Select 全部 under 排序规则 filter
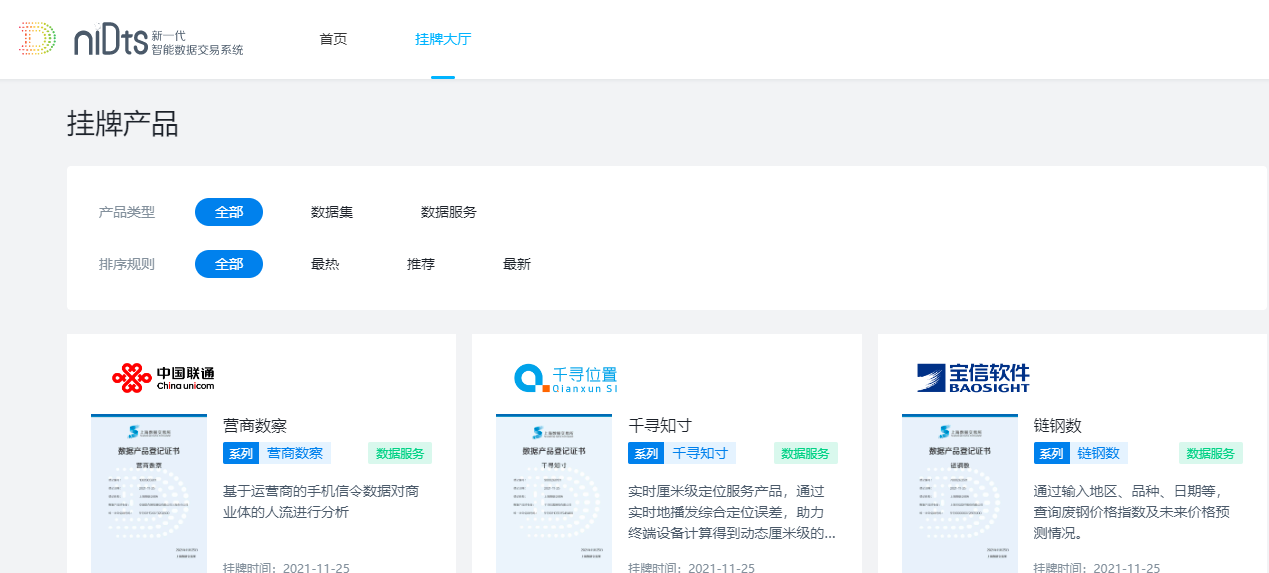Viewport: 1269px width, 573px height. coord(229,264)
